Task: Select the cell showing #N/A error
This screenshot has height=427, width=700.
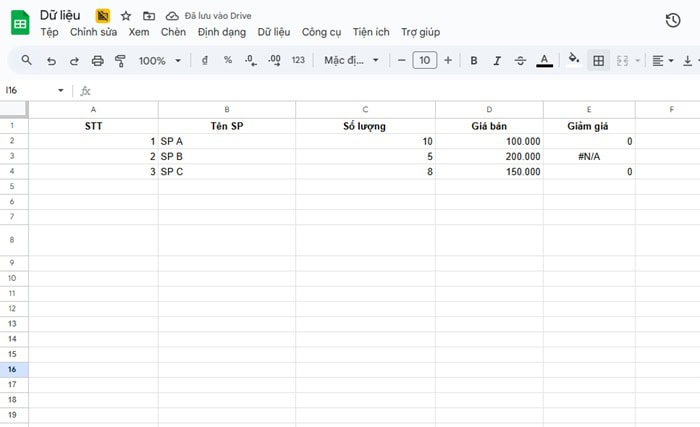Action: coord(589,157)
